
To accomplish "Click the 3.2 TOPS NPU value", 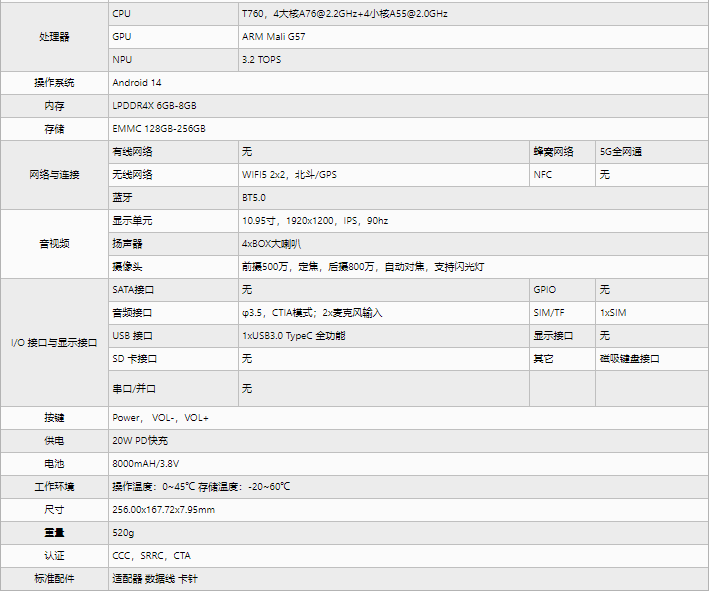I will 473,60.
